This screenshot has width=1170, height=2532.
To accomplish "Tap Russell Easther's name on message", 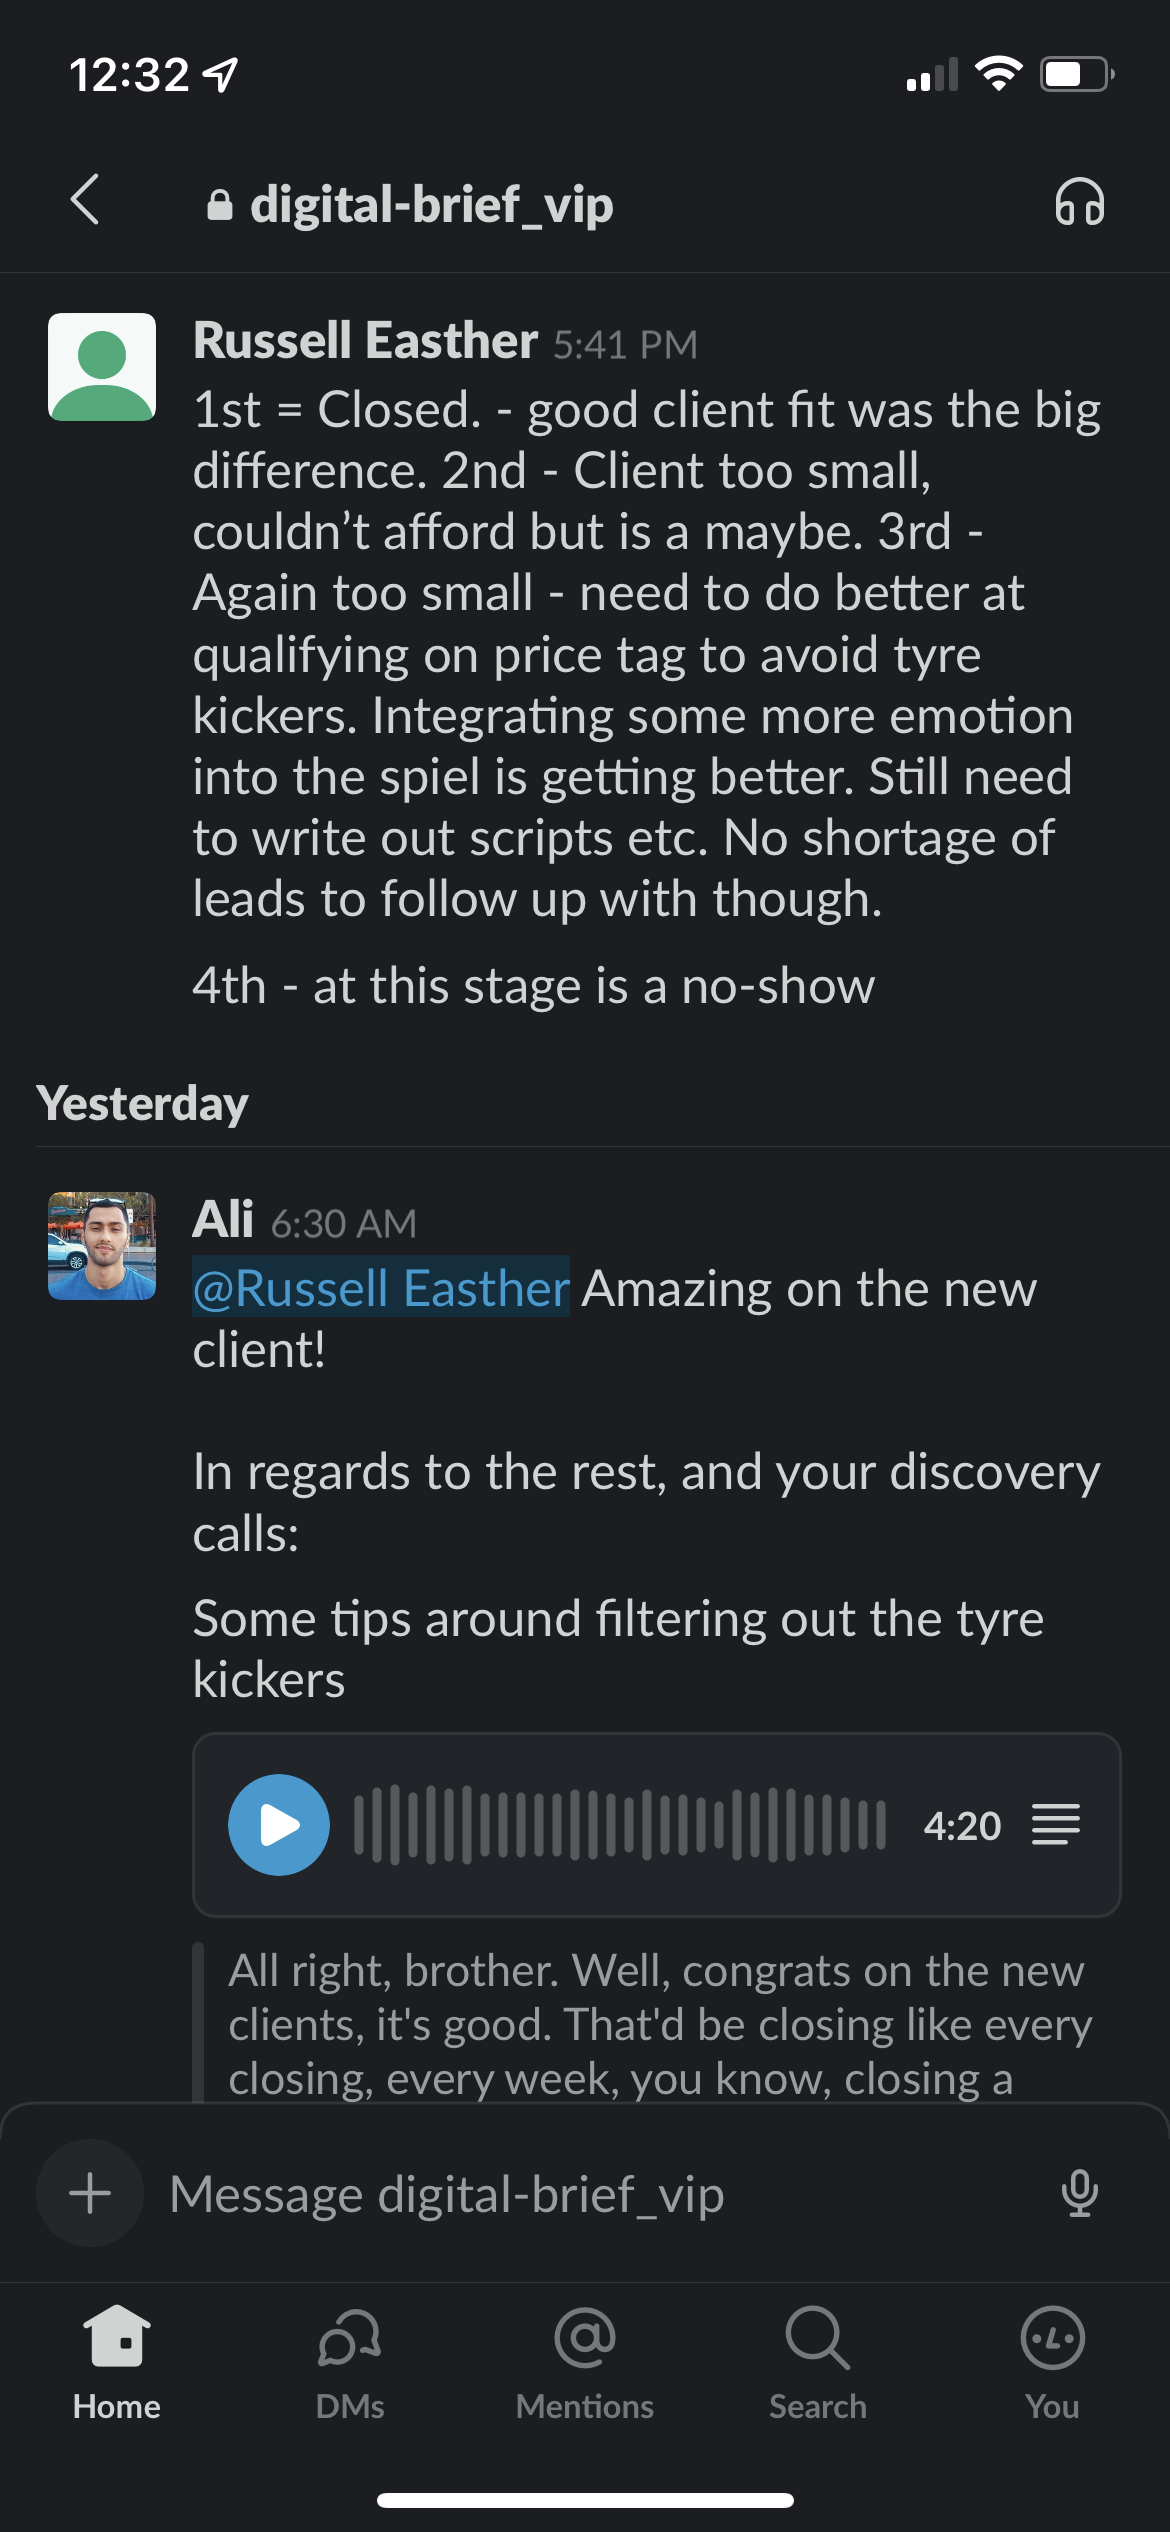I will point(365,341).
